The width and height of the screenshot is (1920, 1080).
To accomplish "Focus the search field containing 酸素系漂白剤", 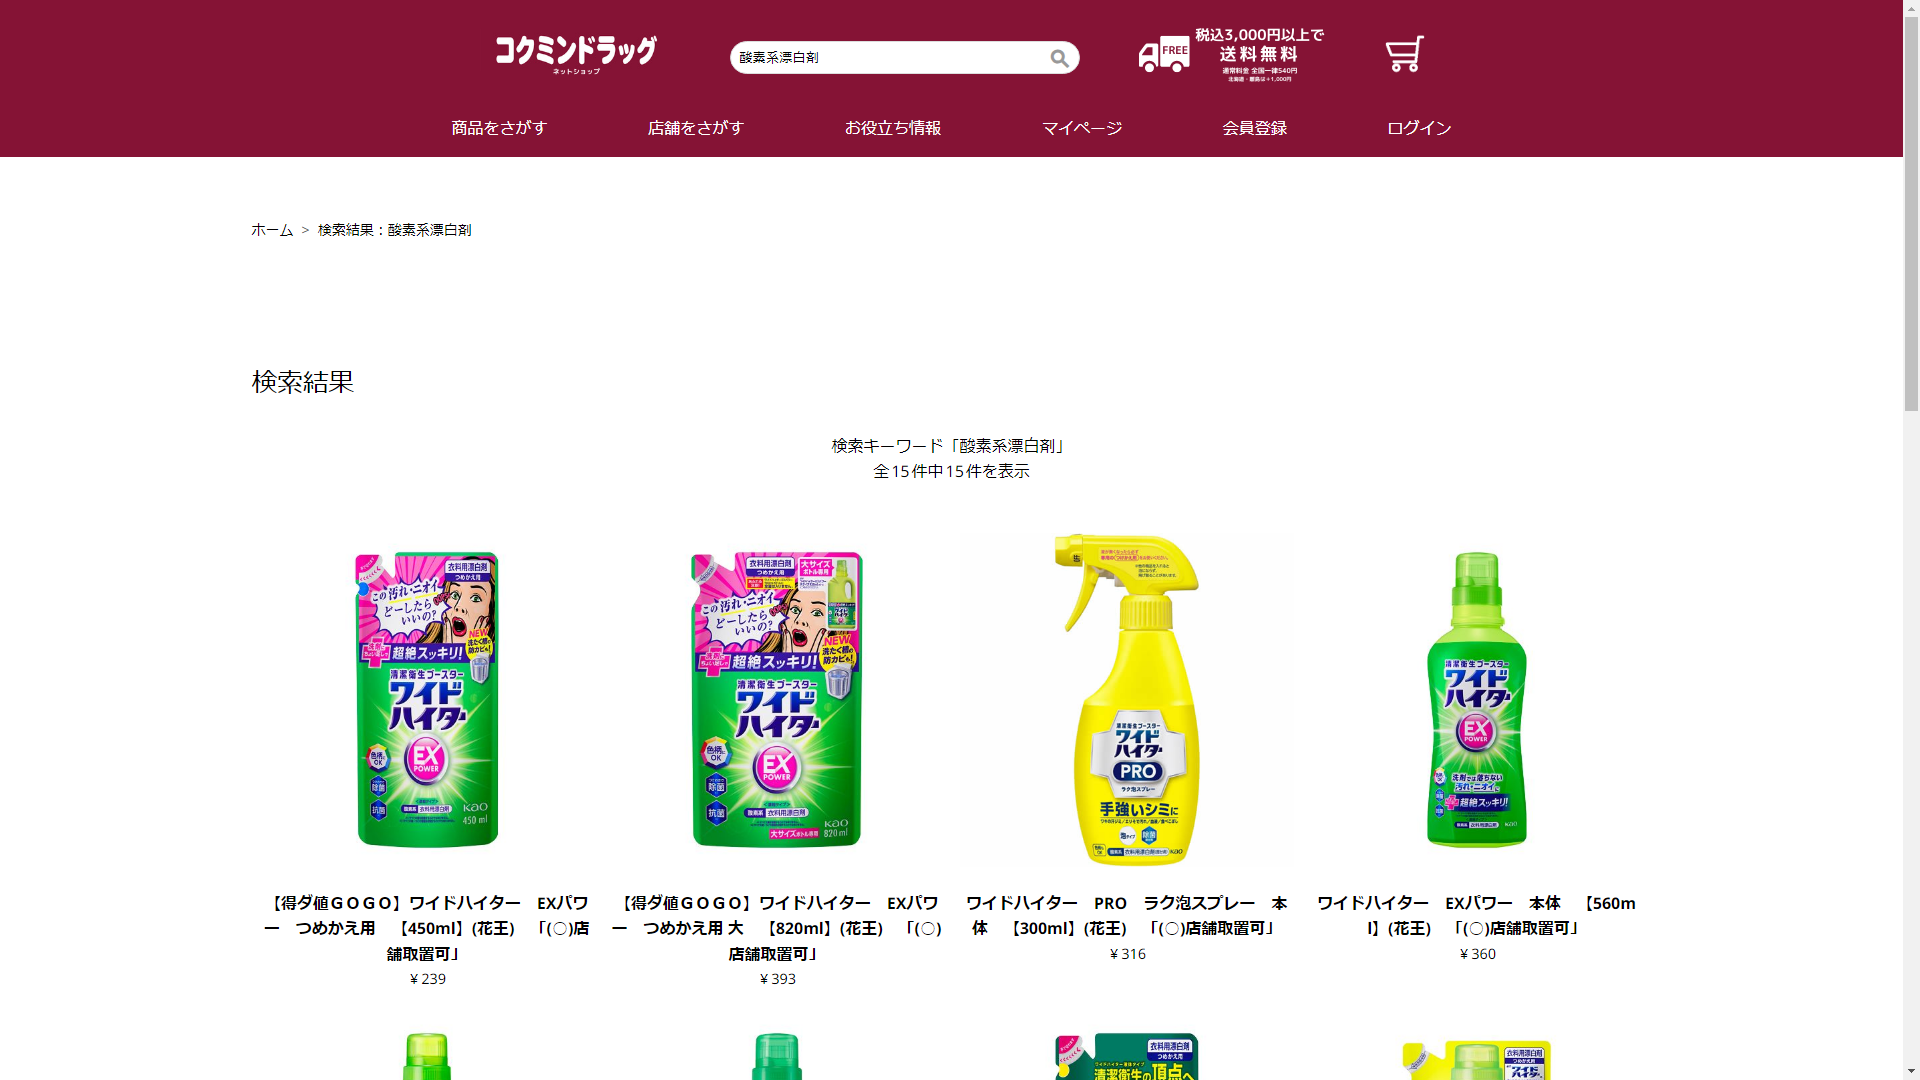I will 890,58.
